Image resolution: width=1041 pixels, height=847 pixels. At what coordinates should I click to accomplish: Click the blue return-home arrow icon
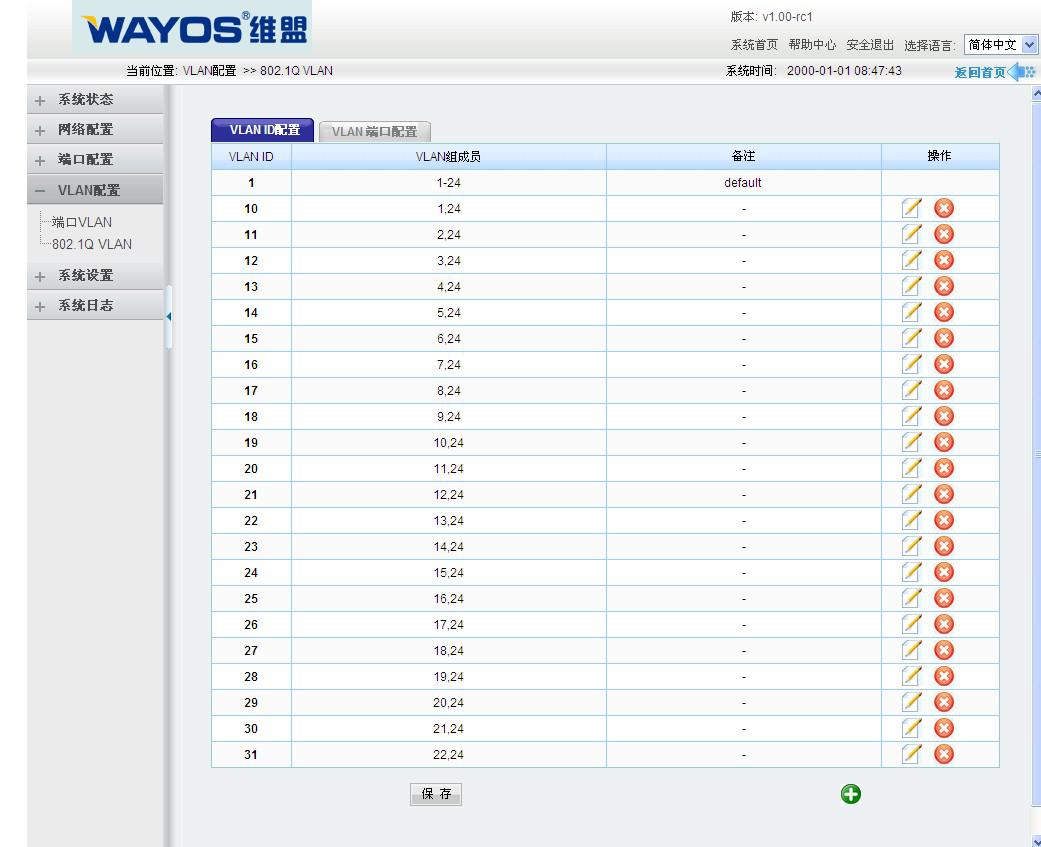coord(1020,72)
